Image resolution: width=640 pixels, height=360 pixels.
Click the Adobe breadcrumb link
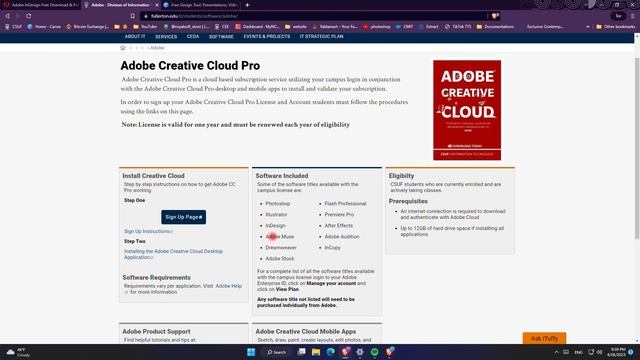(157, 48)
